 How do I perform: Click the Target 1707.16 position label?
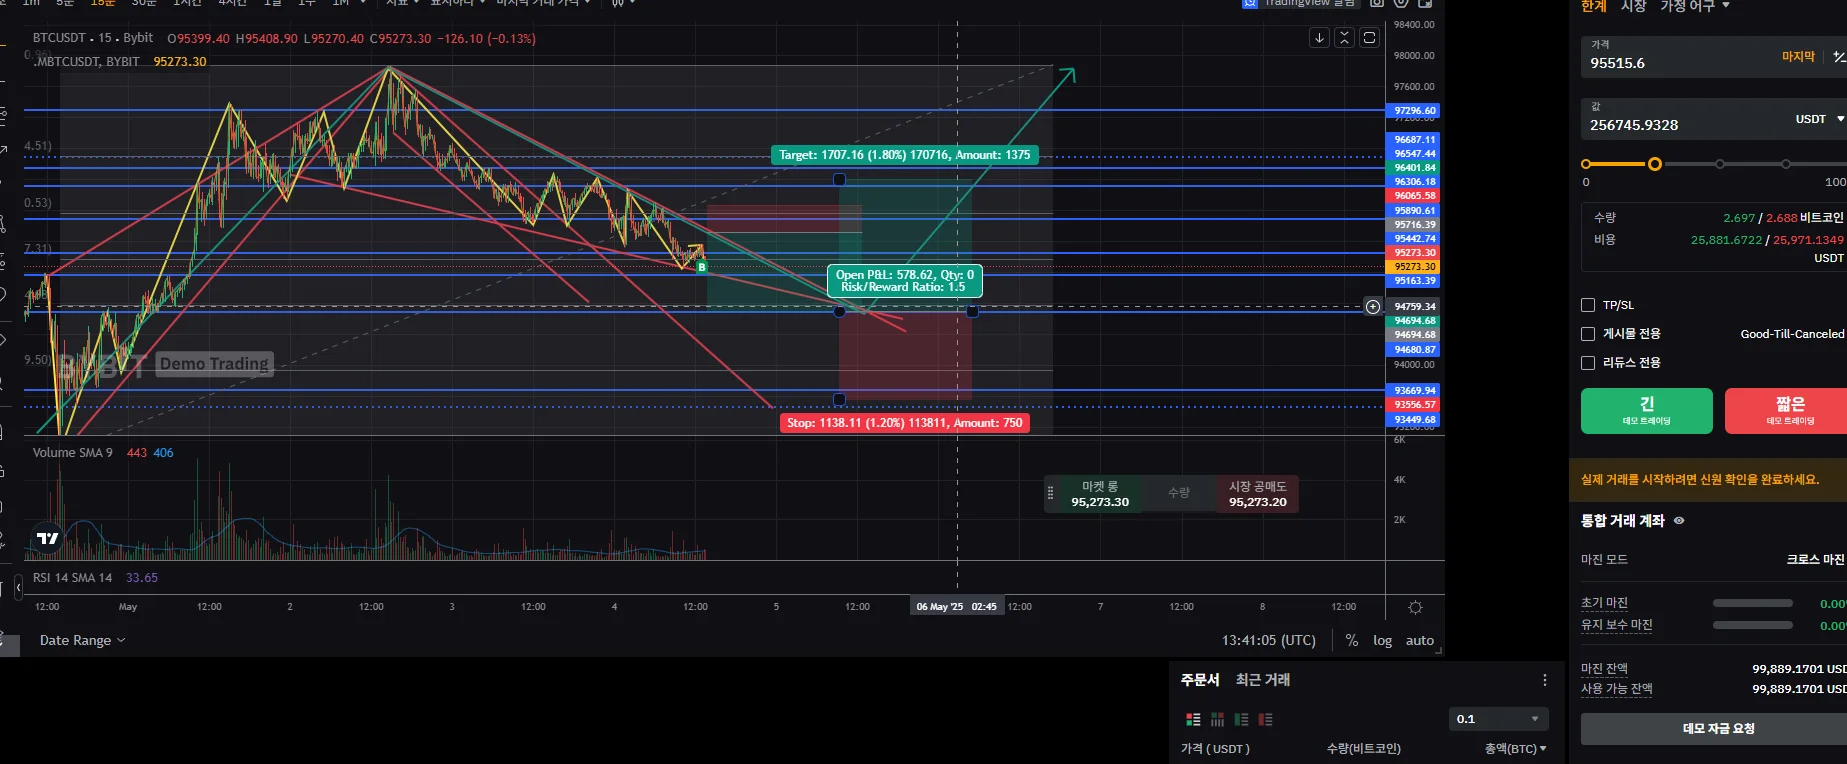pyautogui.click(x=905, y=155)
